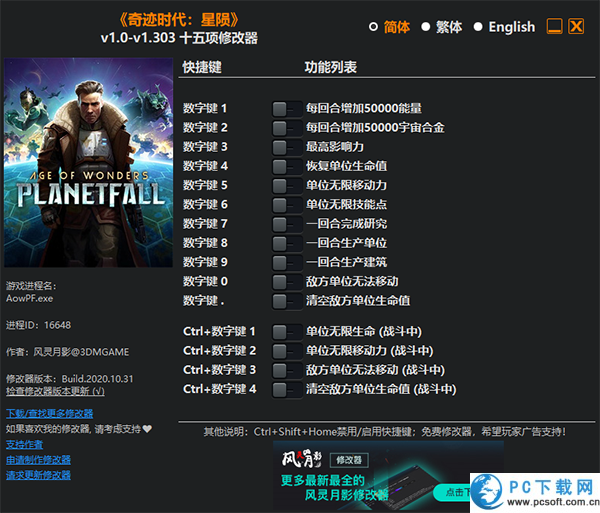Click the 支持作者 link
The height and width of the screenshot is (513, 600).
(x=24, y=445)
